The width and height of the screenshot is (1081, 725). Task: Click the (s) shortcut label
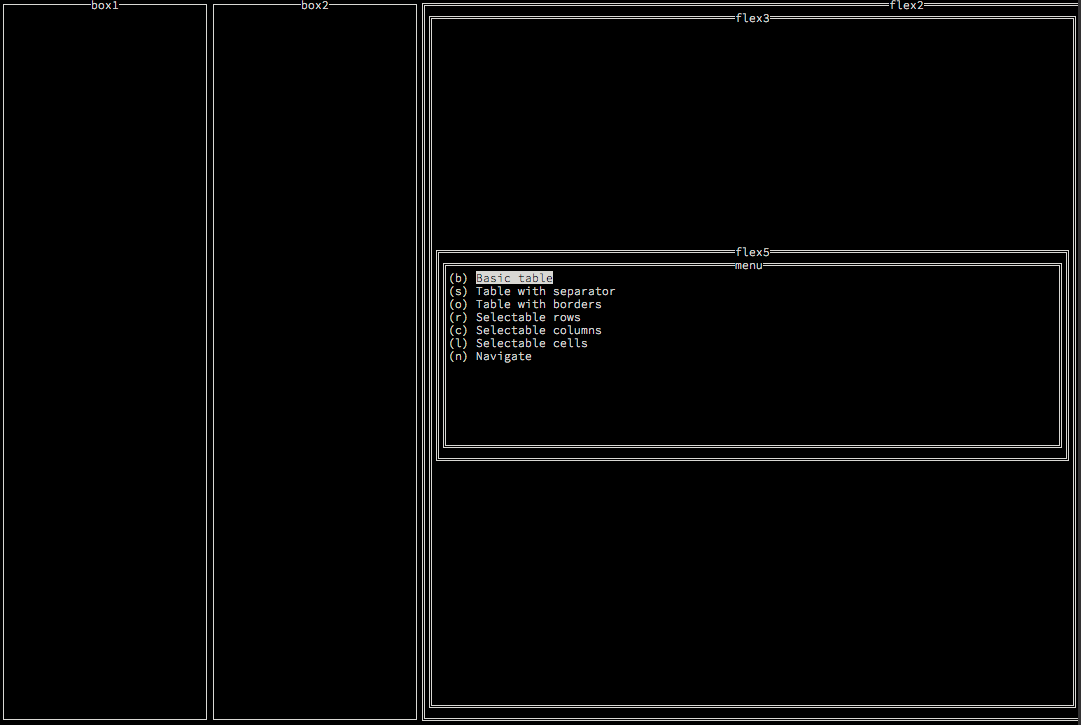pos(458,291)
